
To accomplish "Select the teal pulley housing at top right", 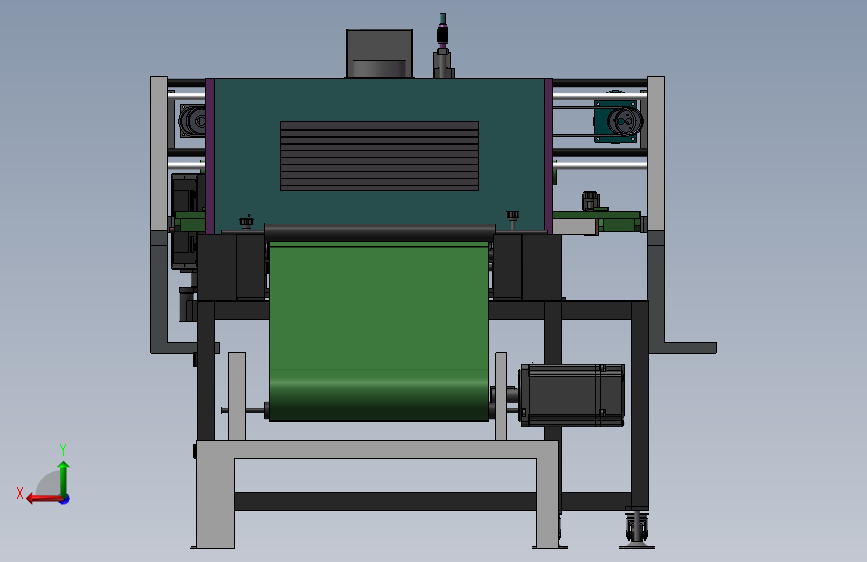I will pos(616,121).
